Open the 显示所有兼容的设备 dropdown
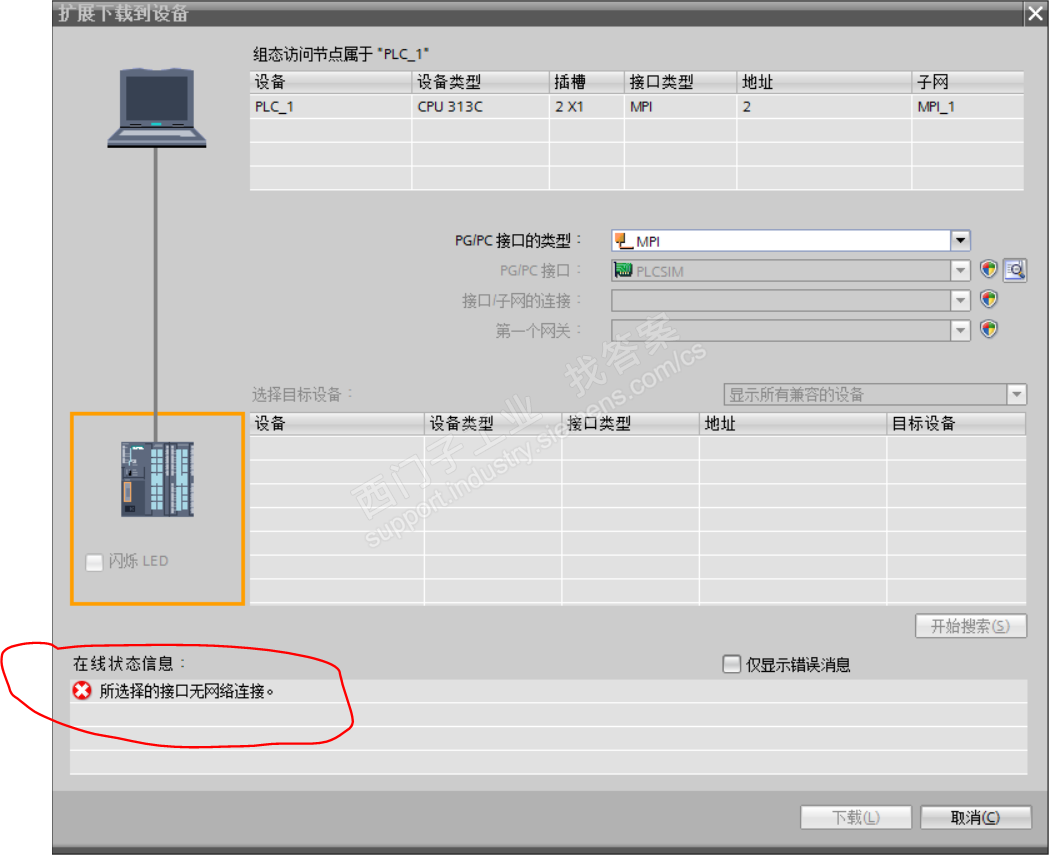The image size is (1050, 857). [x=1017, y=394]
